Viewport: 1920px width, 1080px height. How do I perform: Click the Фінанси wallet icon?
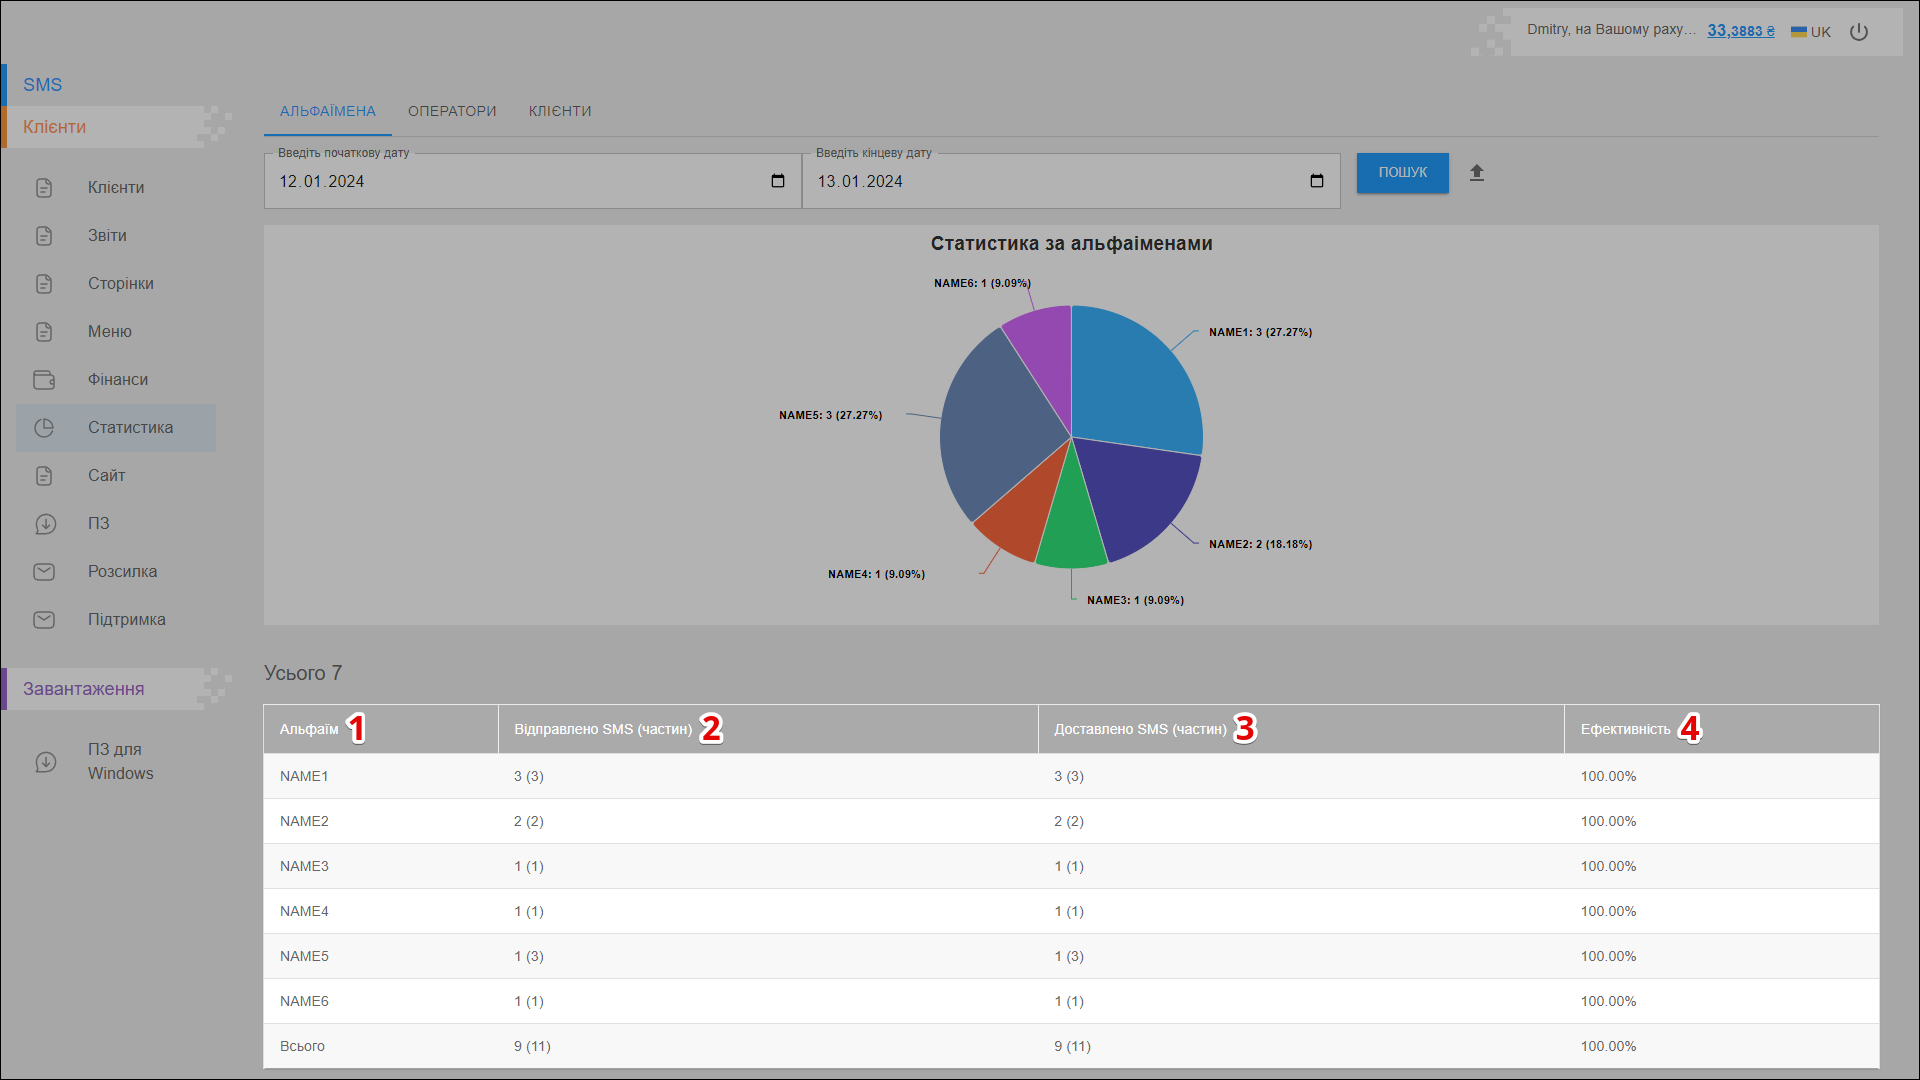coord(44,380)
